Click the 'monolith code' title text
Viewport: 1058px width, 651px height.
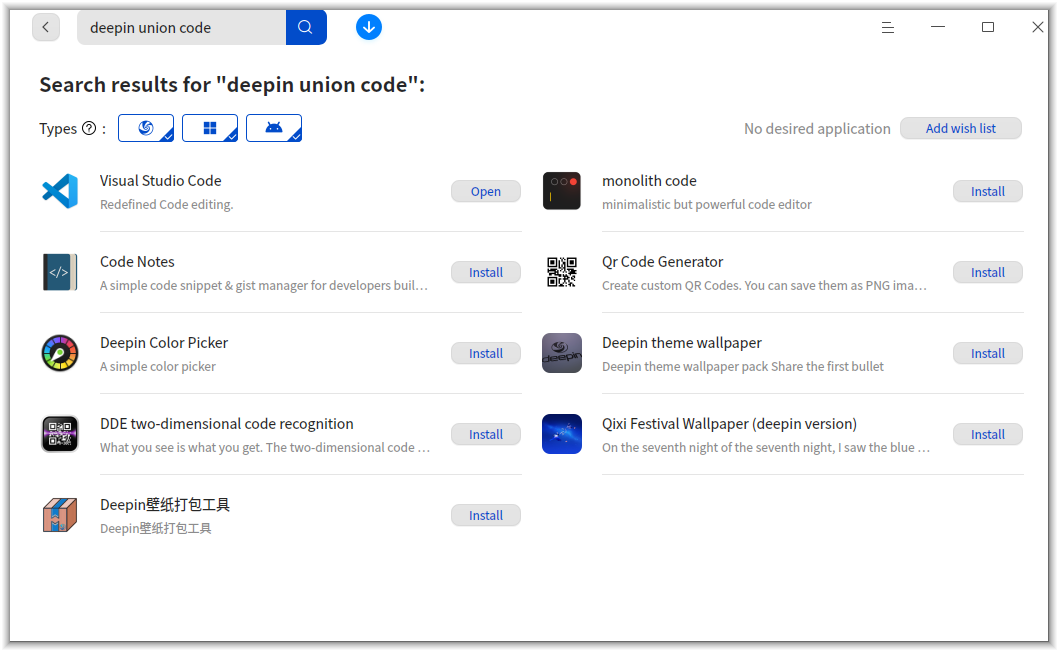[649, 181]
